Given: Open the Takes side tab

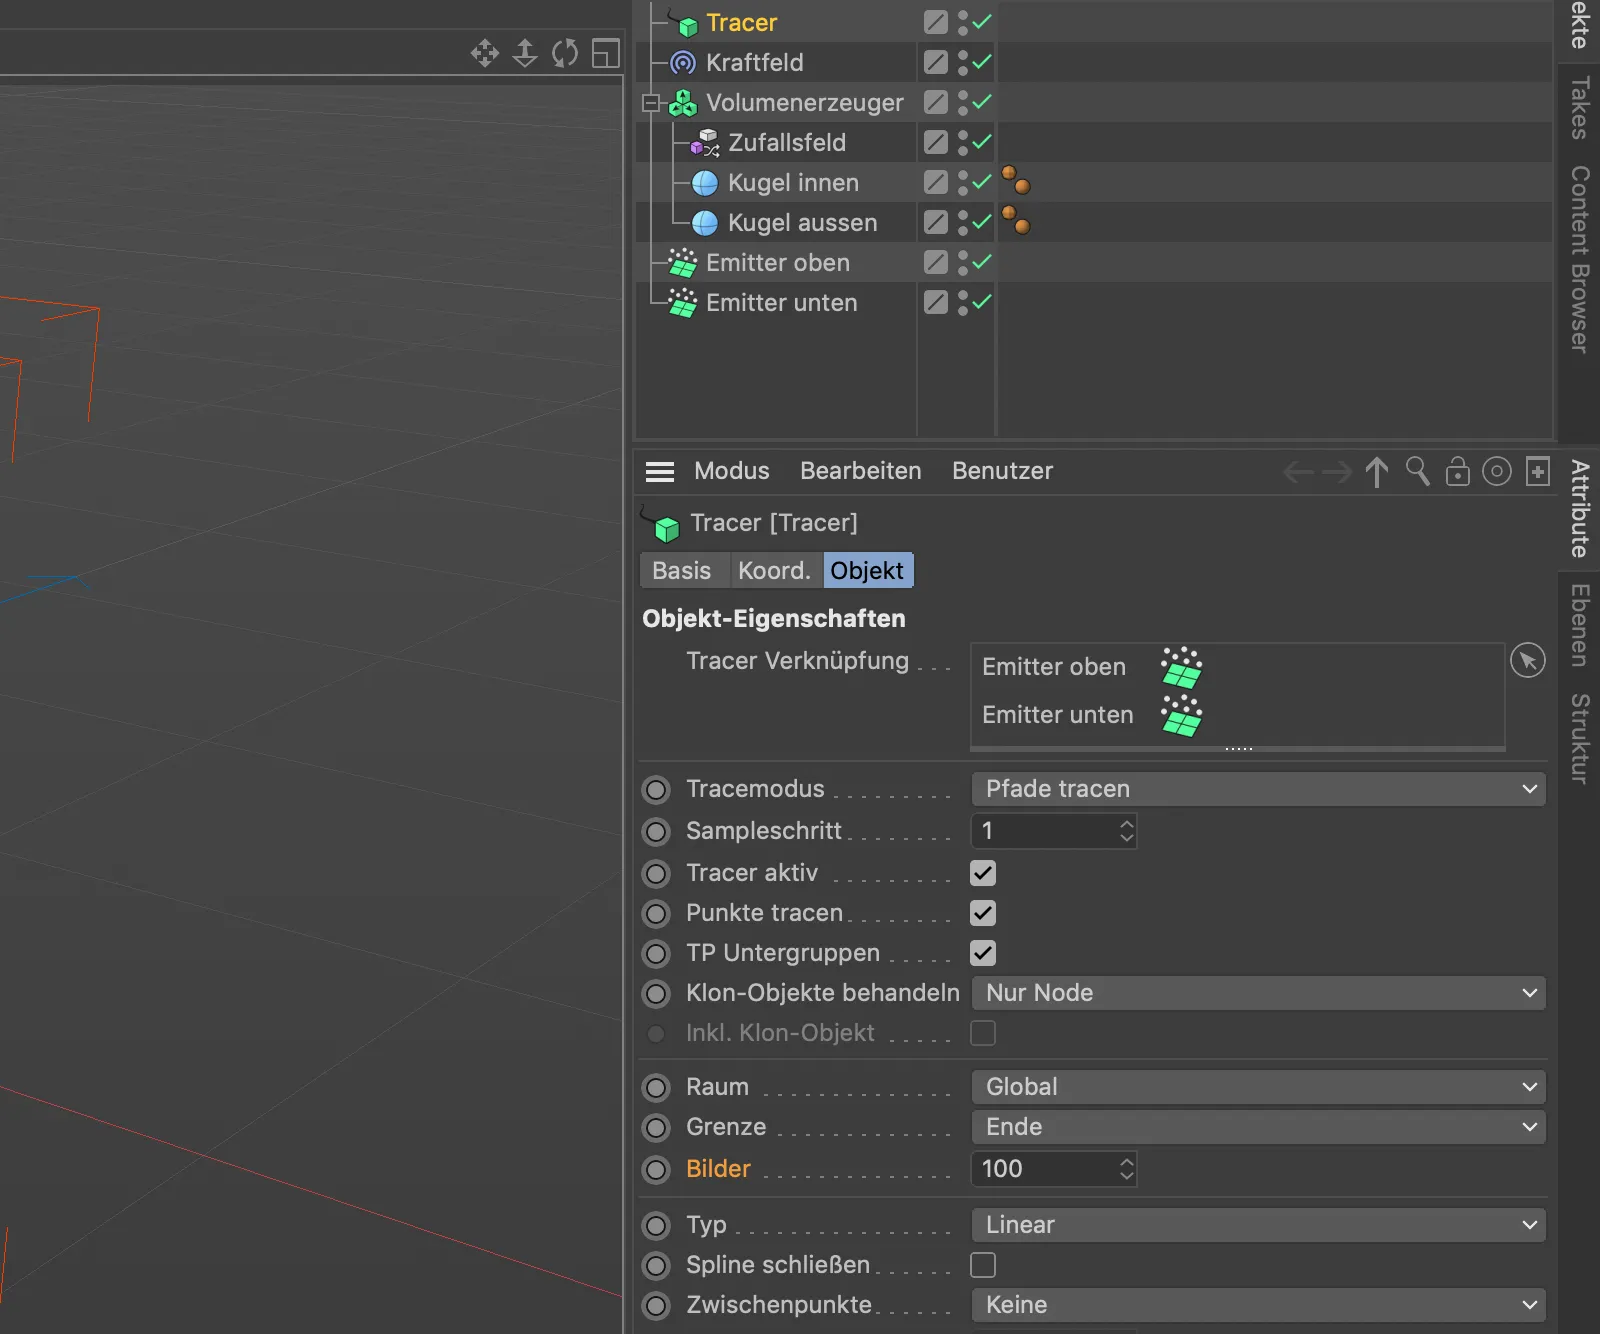Looking at the screenshot, I should click(1580, 107).
